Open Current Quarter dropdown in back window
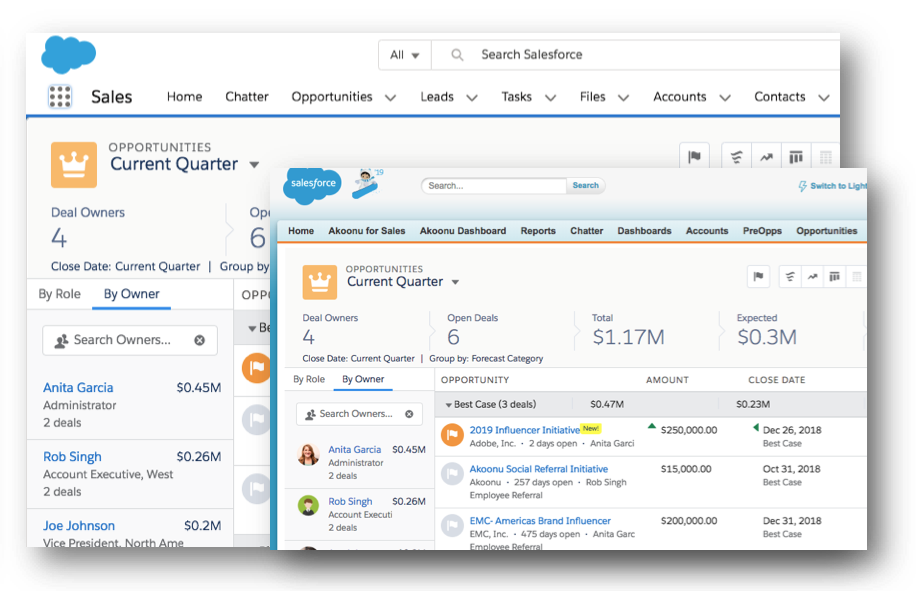This screenshot has height=591, width=916. pos(254,165)
